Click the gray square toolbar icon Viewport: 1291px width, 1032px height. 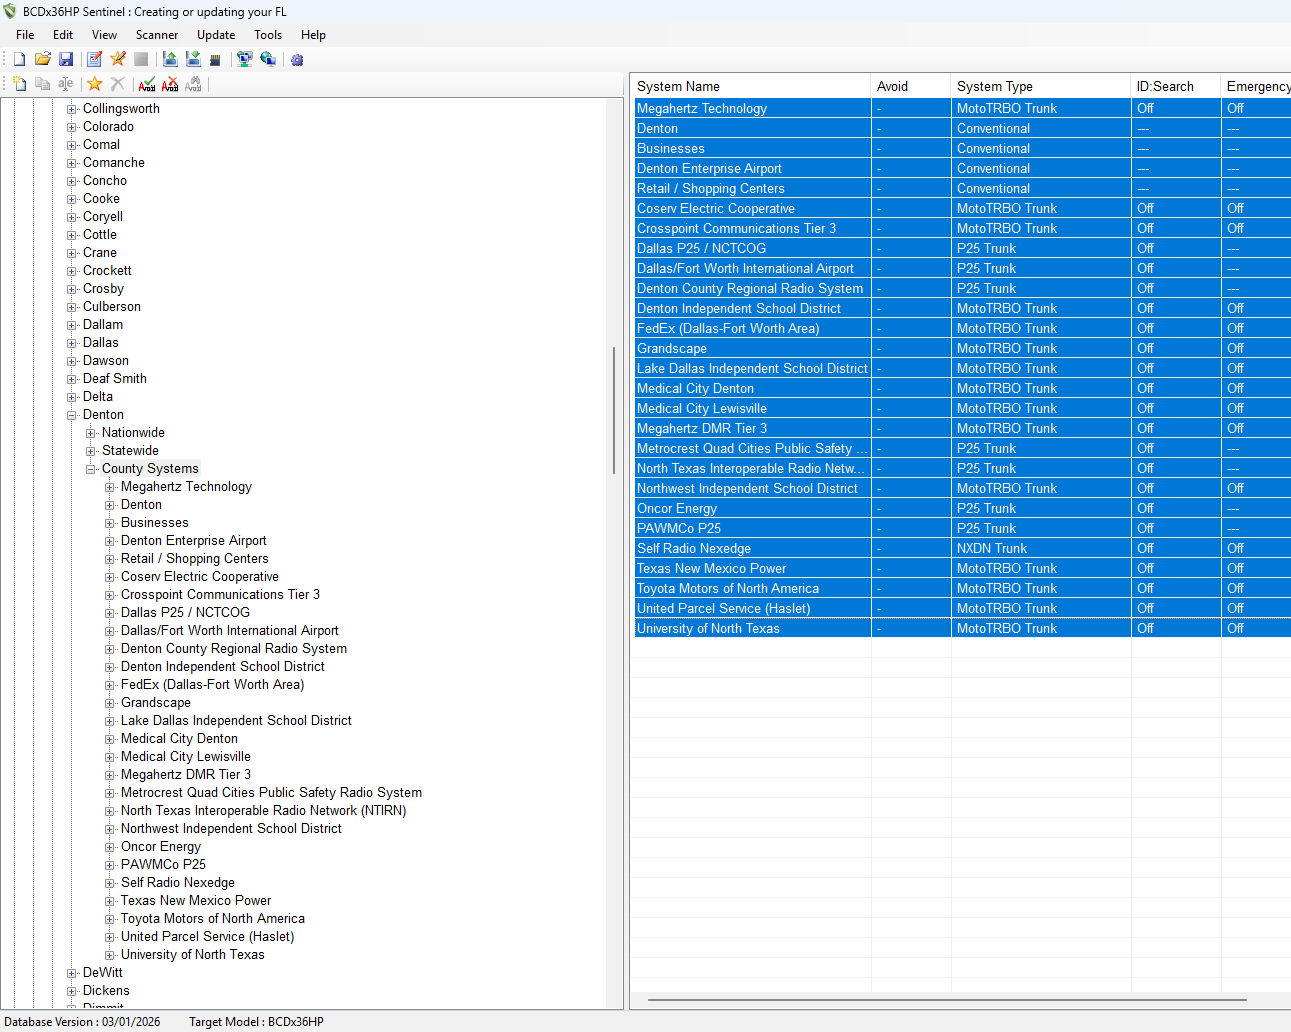pyautogui.click(x=141, y=60)
